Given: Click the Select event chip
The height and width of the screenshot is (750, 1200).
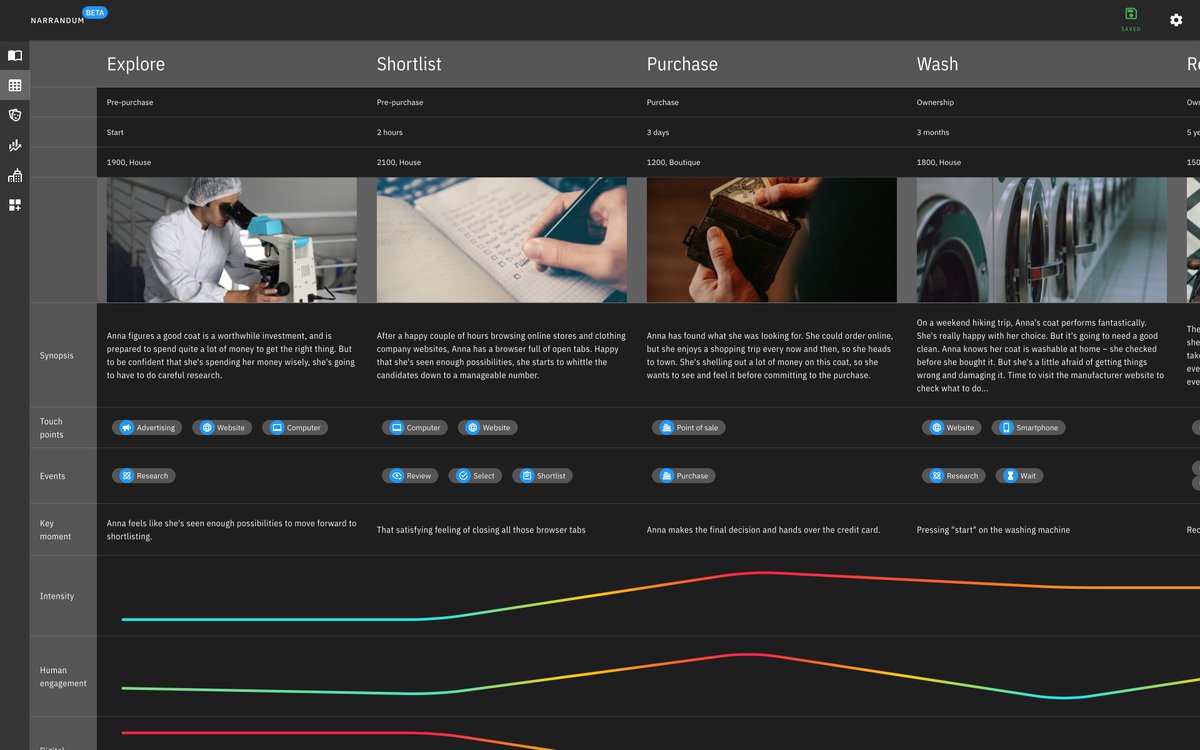Looking at the screenshot, I should tap(475, 476).
